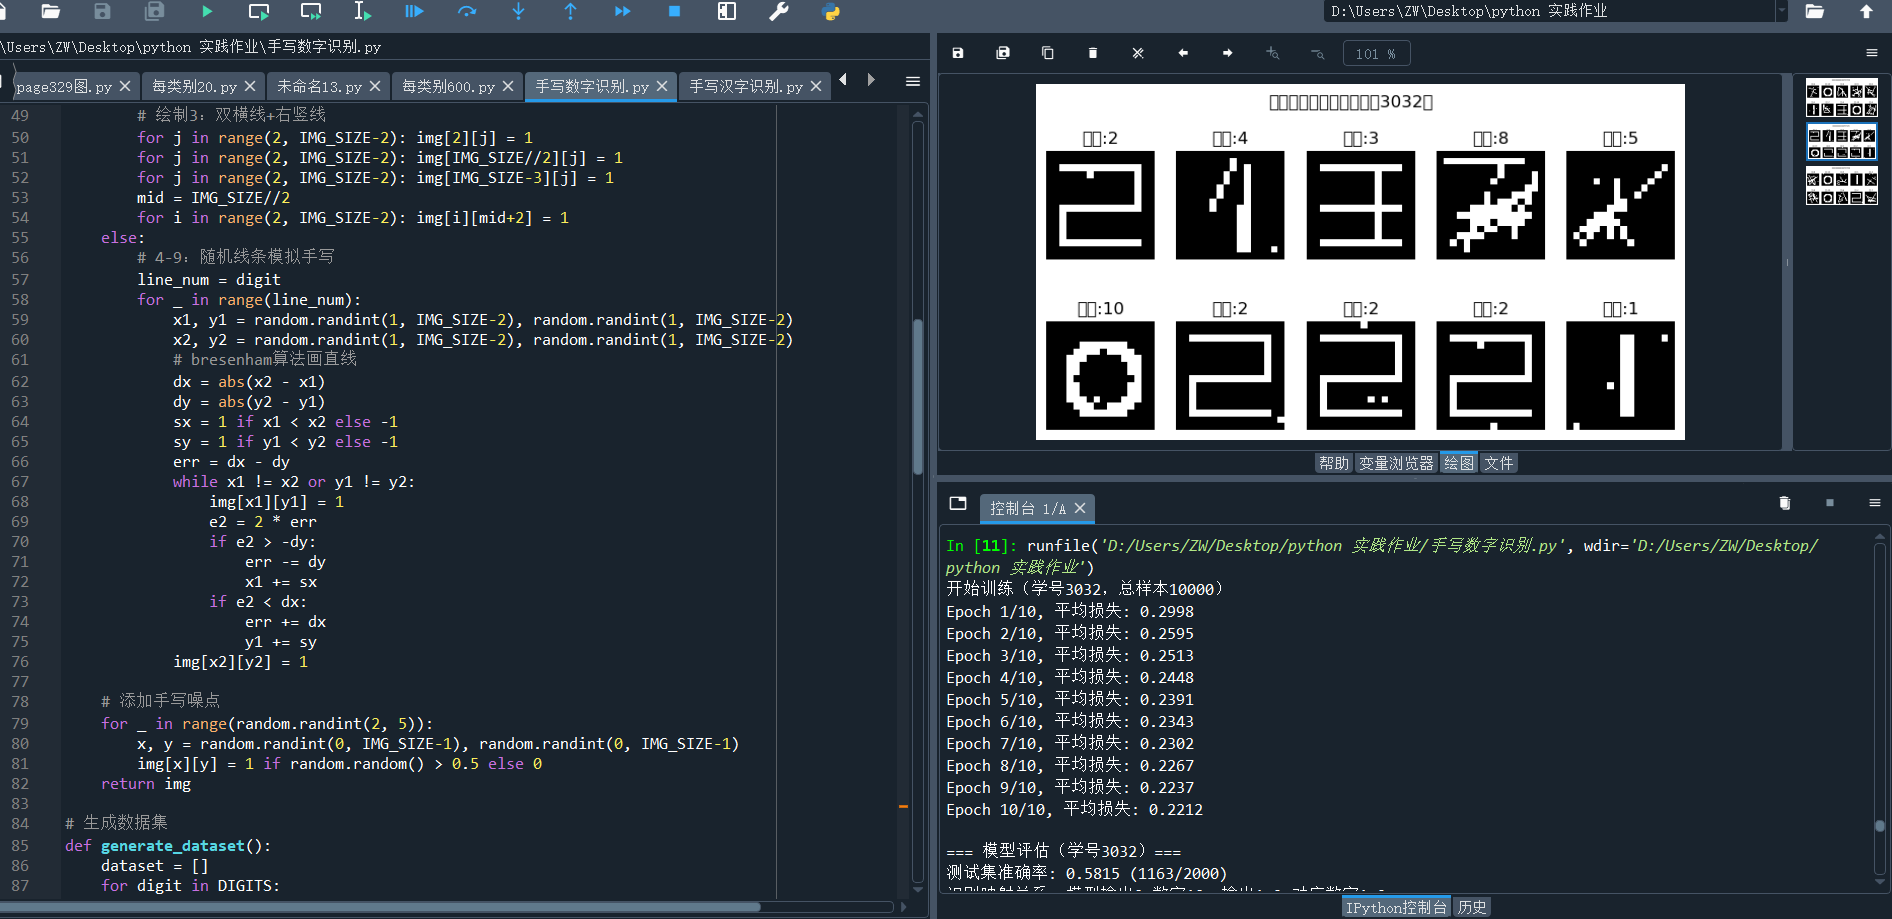Switch to the 每类别20.py tab
Viewport: 1892px width, 919px height.
(x=194, y=87)
